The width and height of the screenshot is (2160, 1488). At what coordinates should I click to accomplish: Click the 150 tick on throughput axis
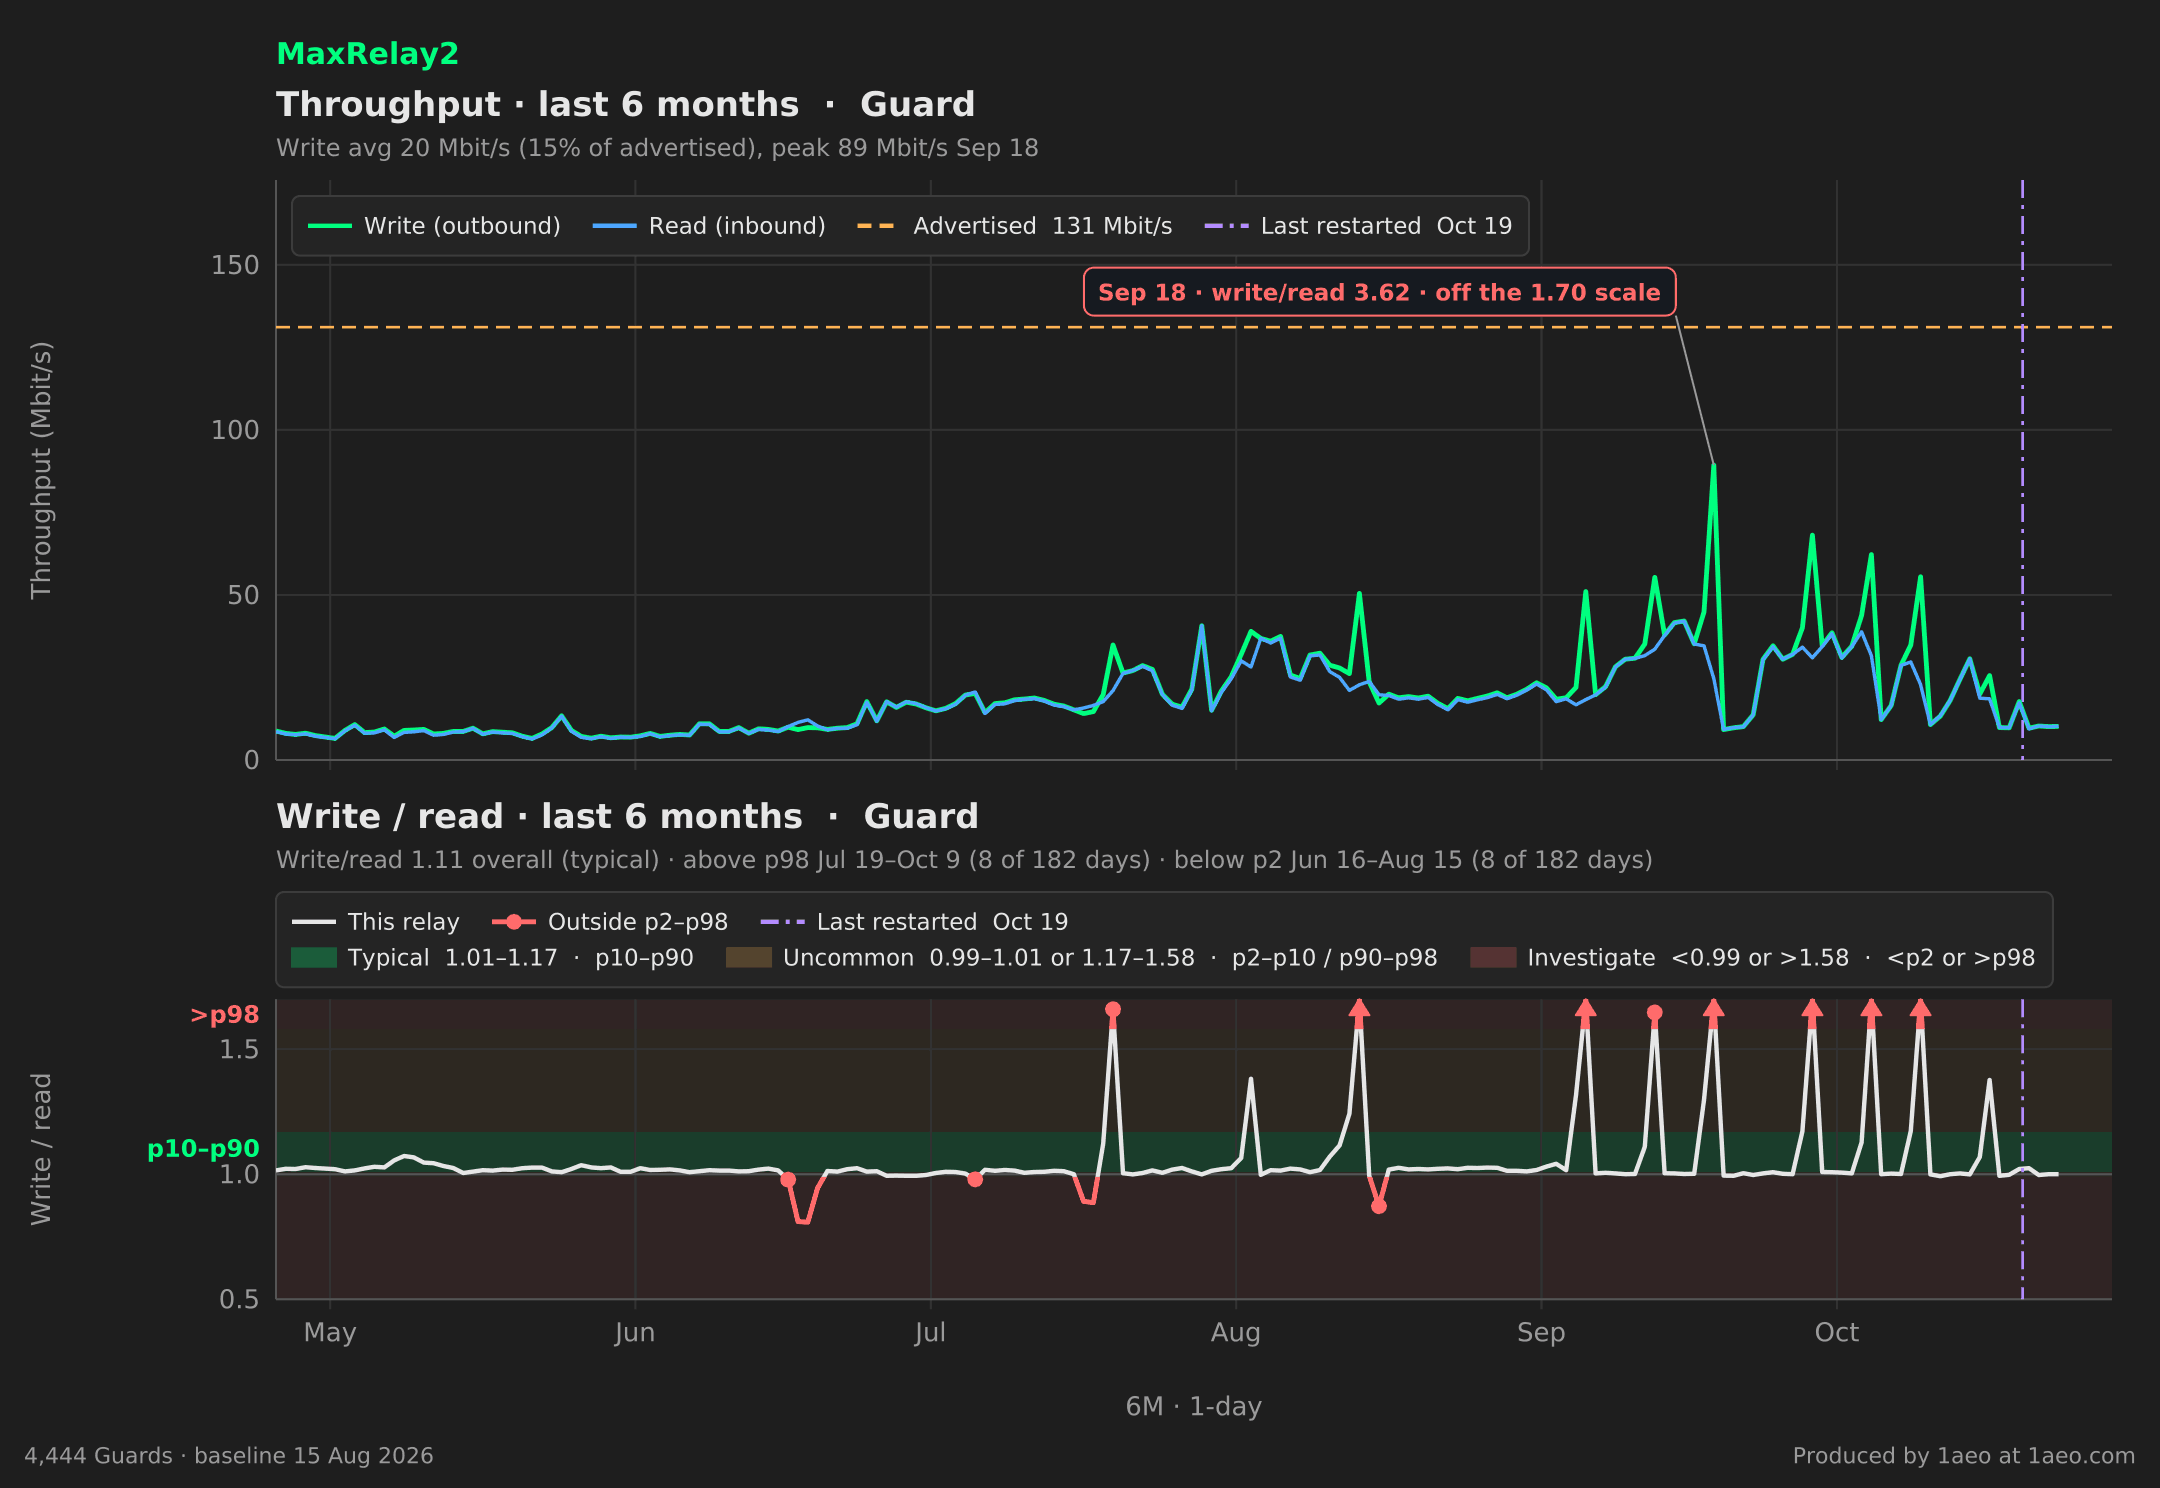[235, 265]
